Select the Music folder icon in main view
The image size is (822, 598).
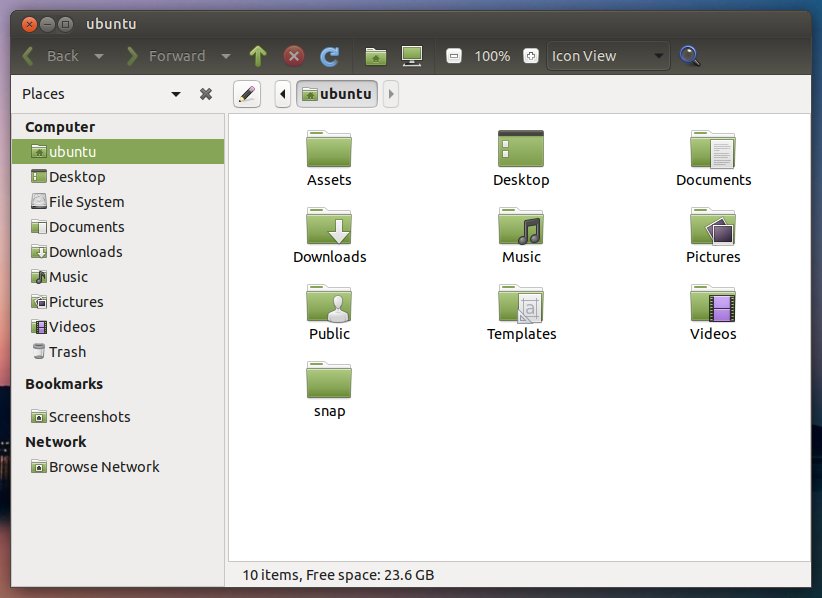(x=521, y=226)
